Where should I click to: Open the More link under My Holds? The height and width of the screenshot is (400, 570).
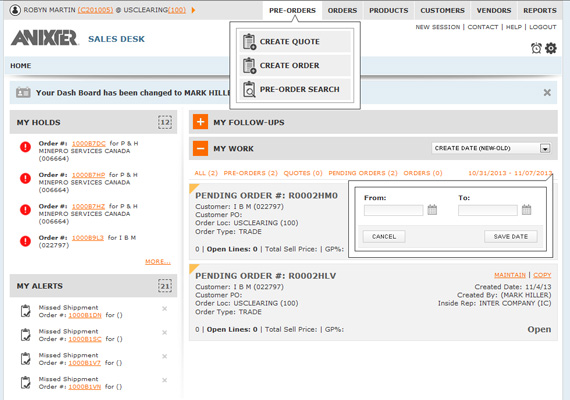pos(158,261)
